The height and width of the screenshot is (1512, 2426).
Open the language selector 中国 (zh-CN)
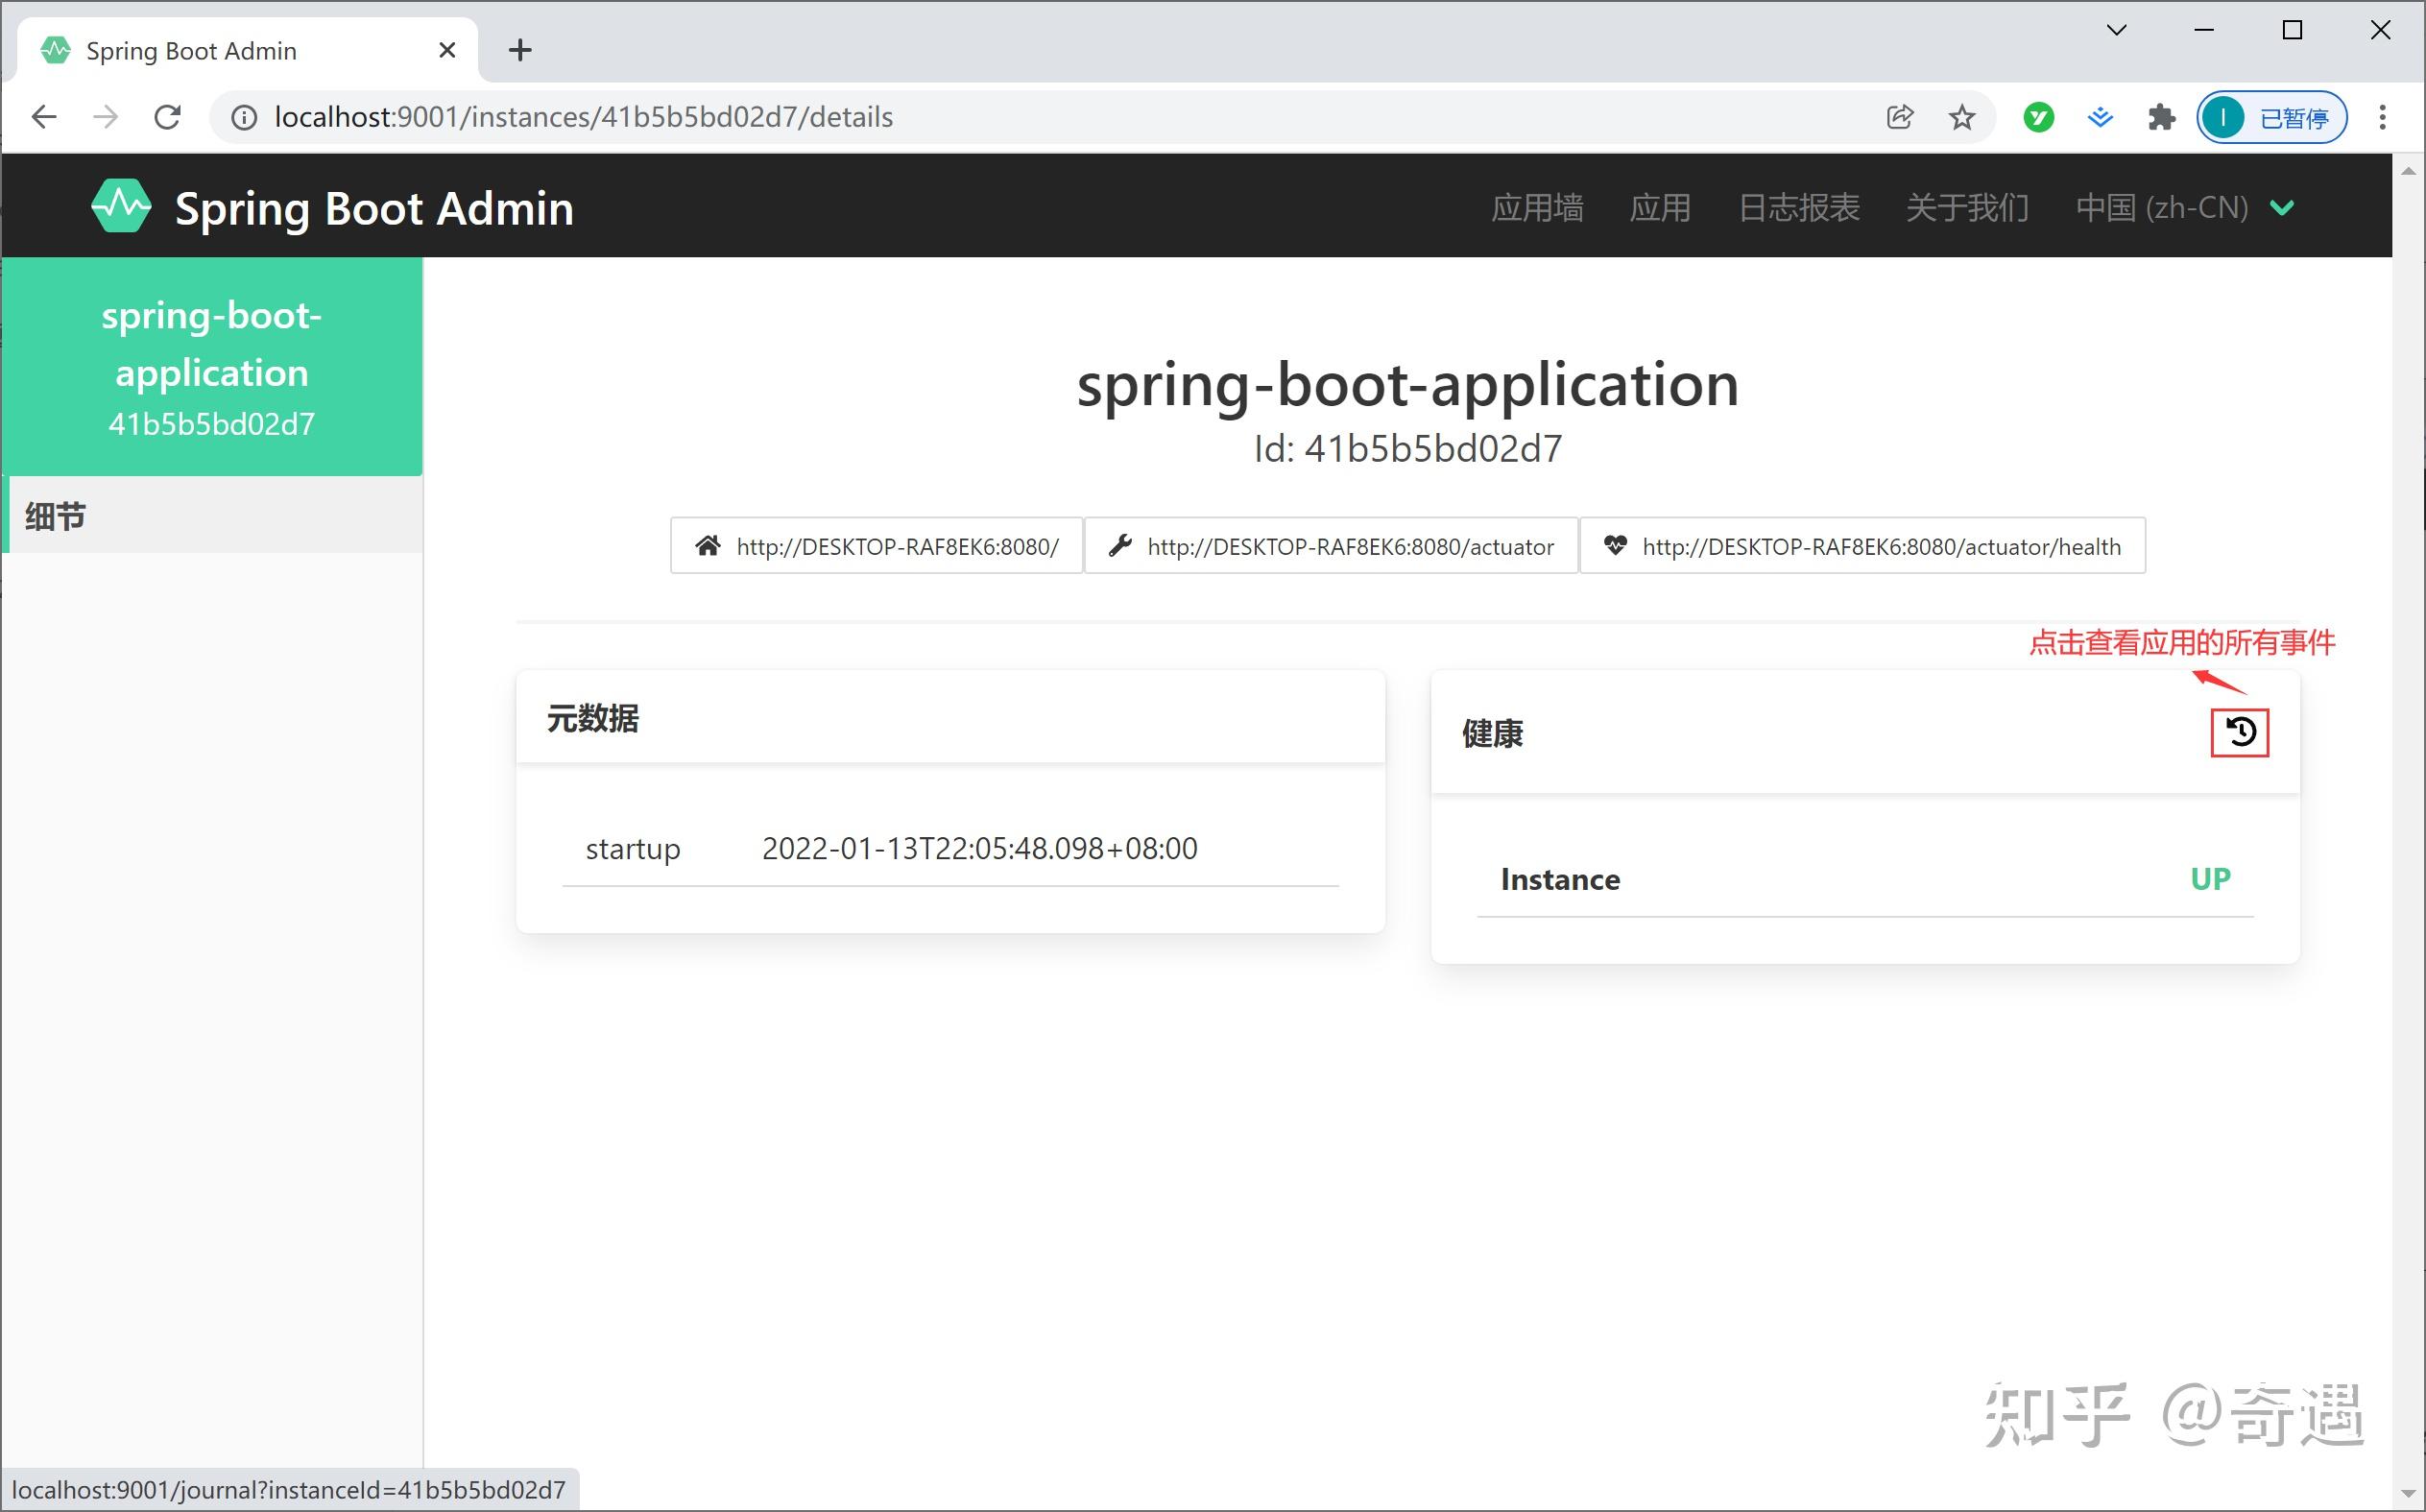click(x=2163, y=207)
